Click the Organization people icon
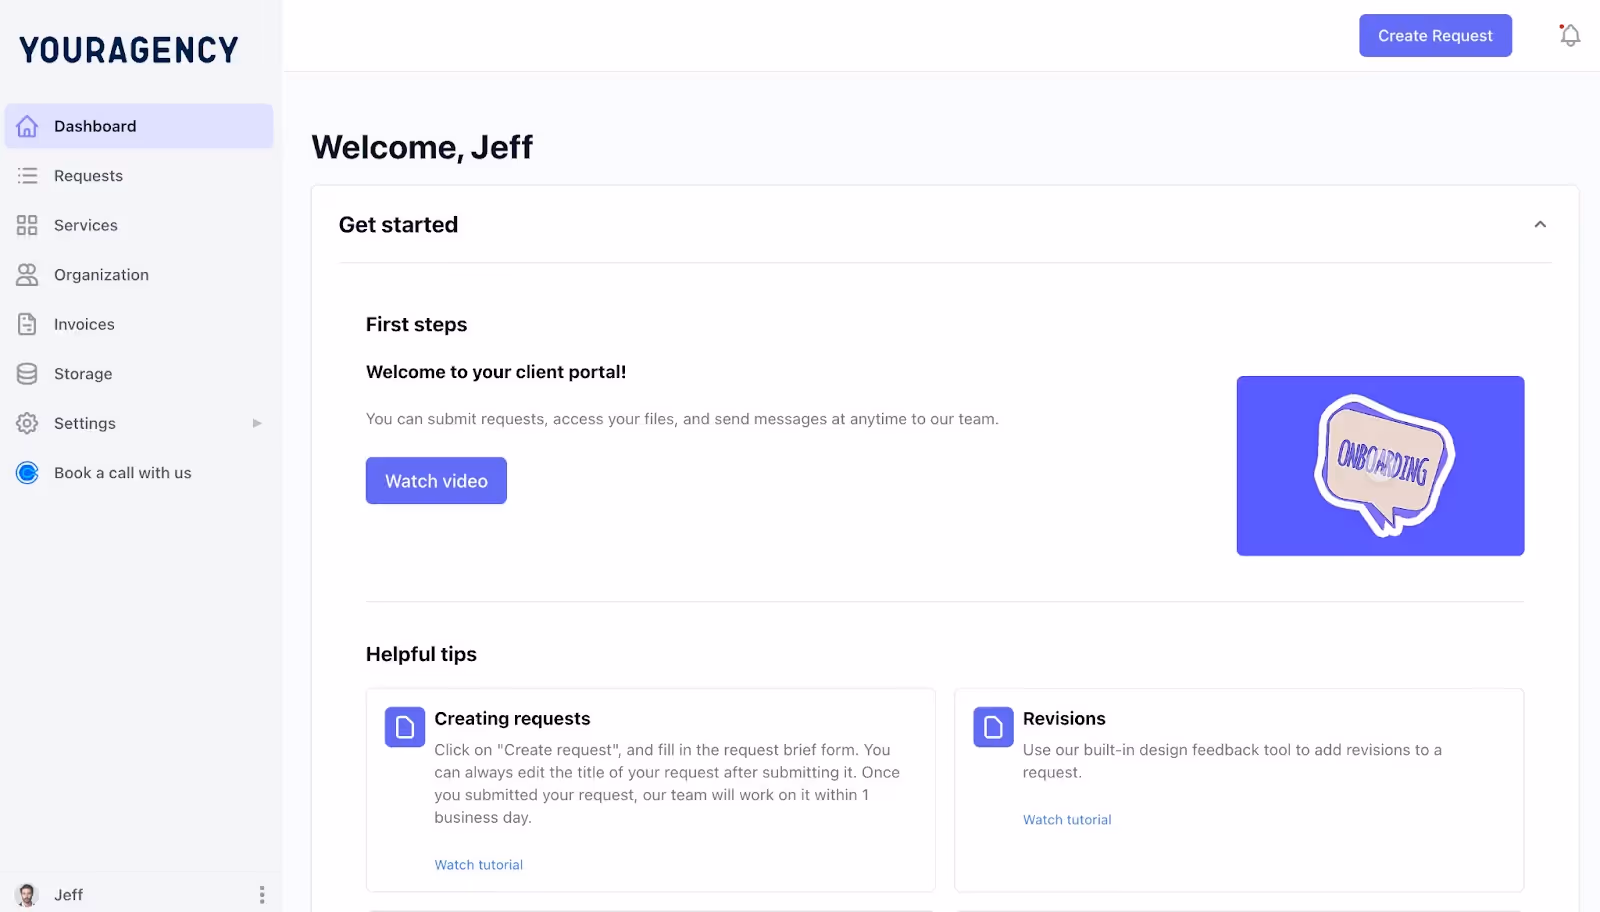The height and width of the screenshot is (912, 1600). (27, 275)
